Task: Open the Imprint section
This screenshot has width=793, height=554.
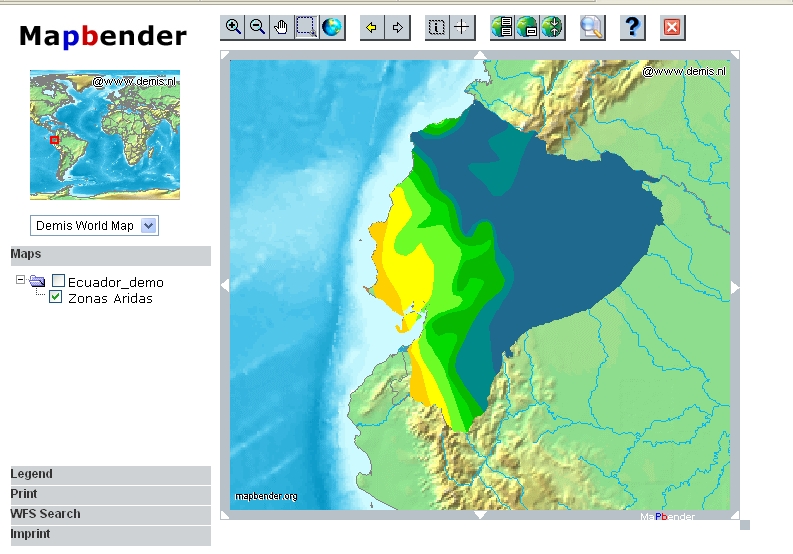Action: pos(110,534)
